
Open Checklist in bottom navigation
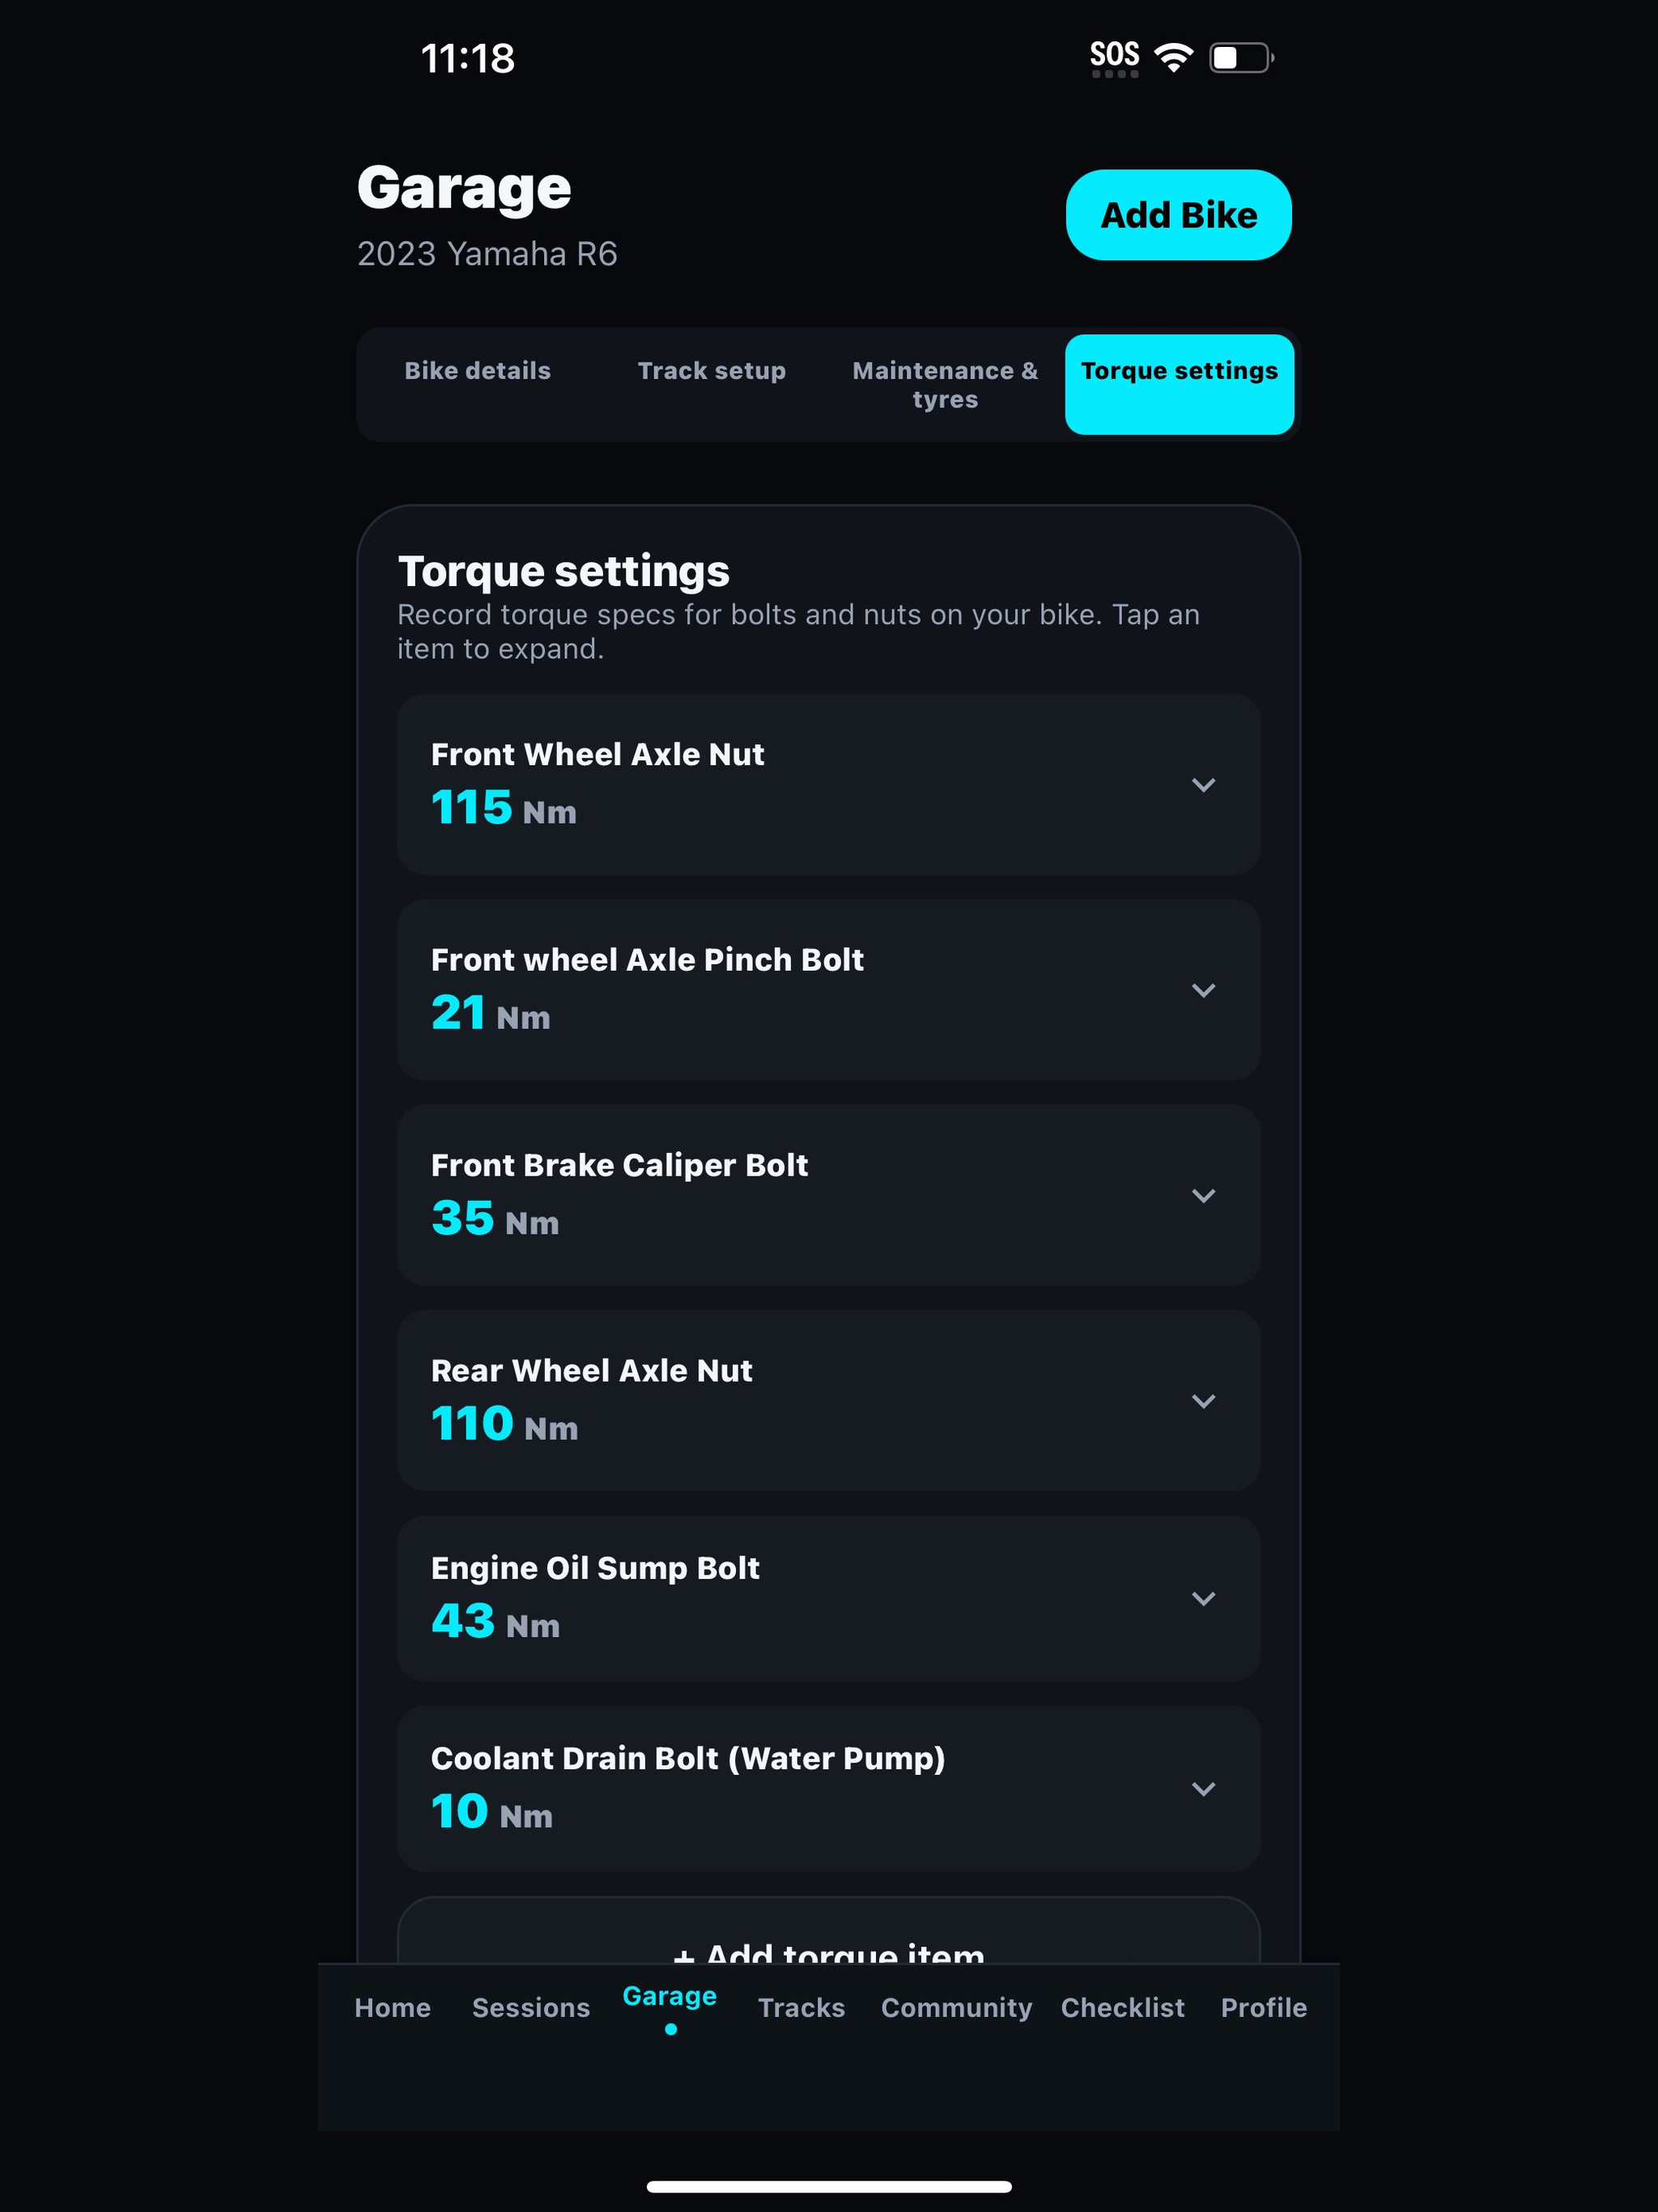tap(1122, 2008)
